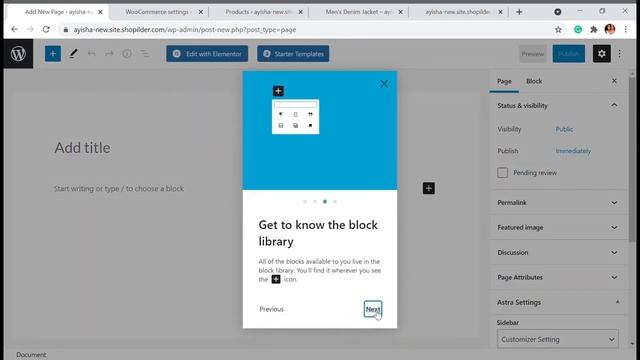
Task: Expand the Featured image section
Action: click(614, 227)
